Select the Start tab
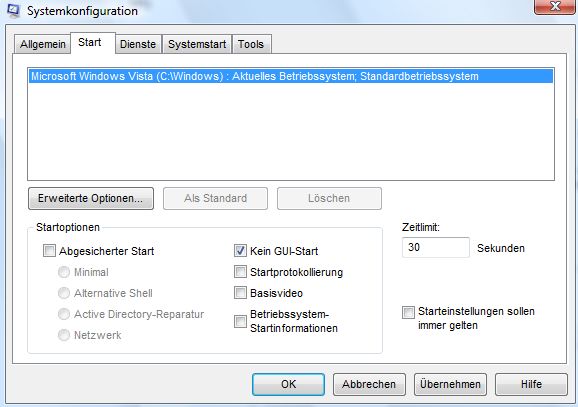Viewport: 578px width, 407px height. [90, 43]
